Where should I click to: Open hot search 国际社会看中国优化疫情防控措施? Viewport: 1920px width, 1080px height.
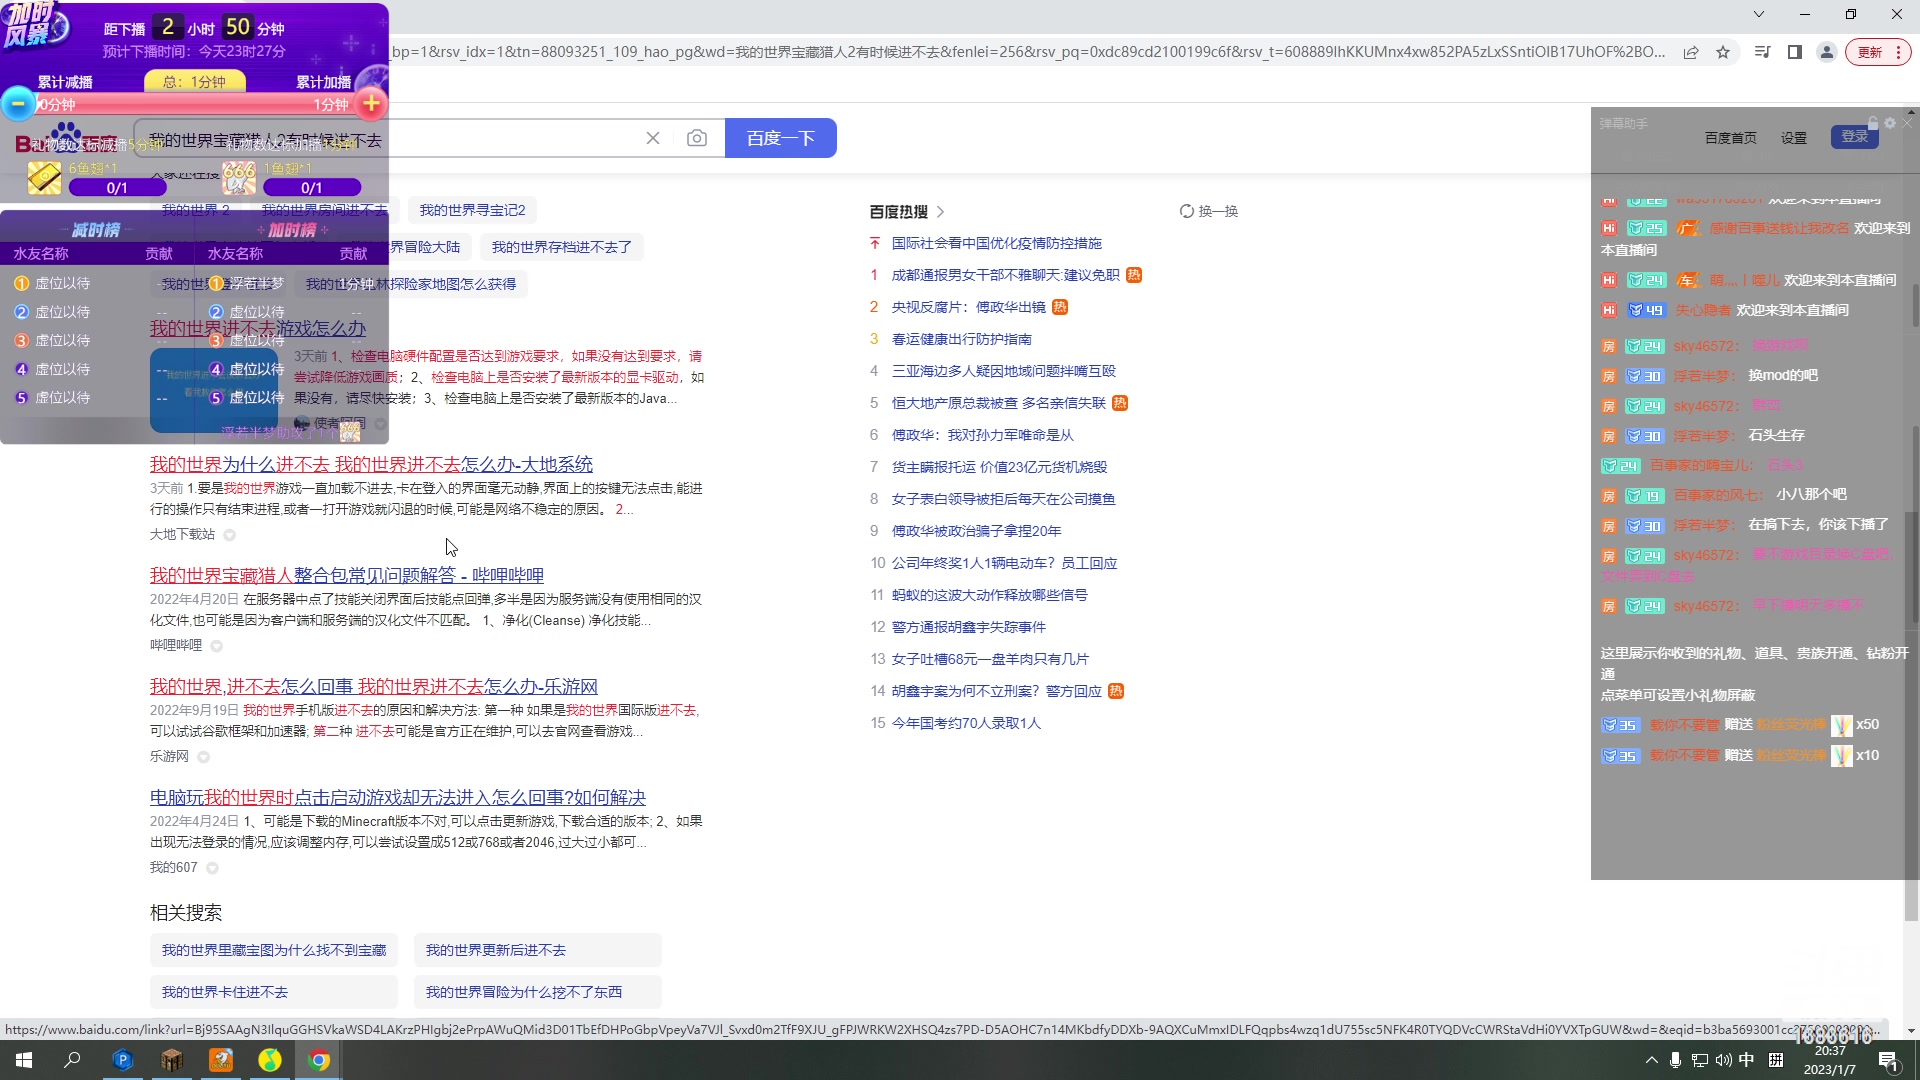coord(997,243)
